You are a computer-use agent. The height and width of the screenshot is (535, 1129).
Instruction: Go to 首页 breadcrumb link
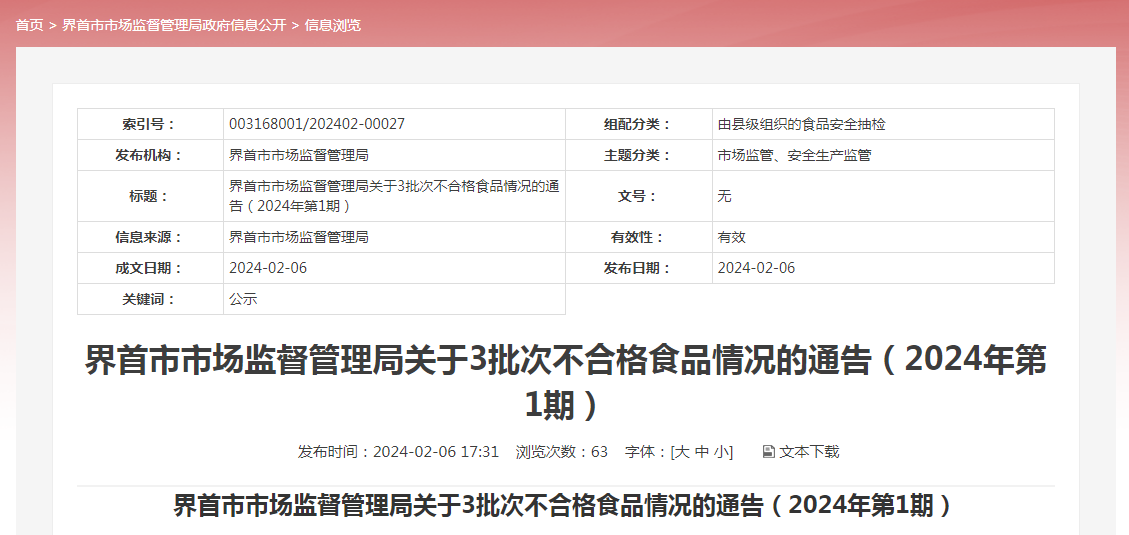[30, 25]
